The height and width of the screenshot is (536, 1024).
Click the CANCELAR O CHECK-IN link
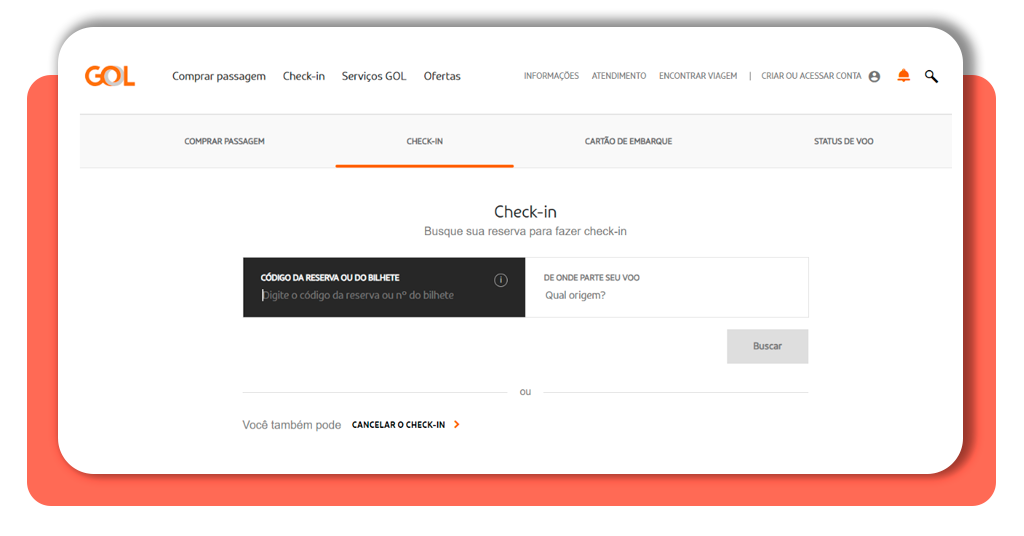point(398,424)
